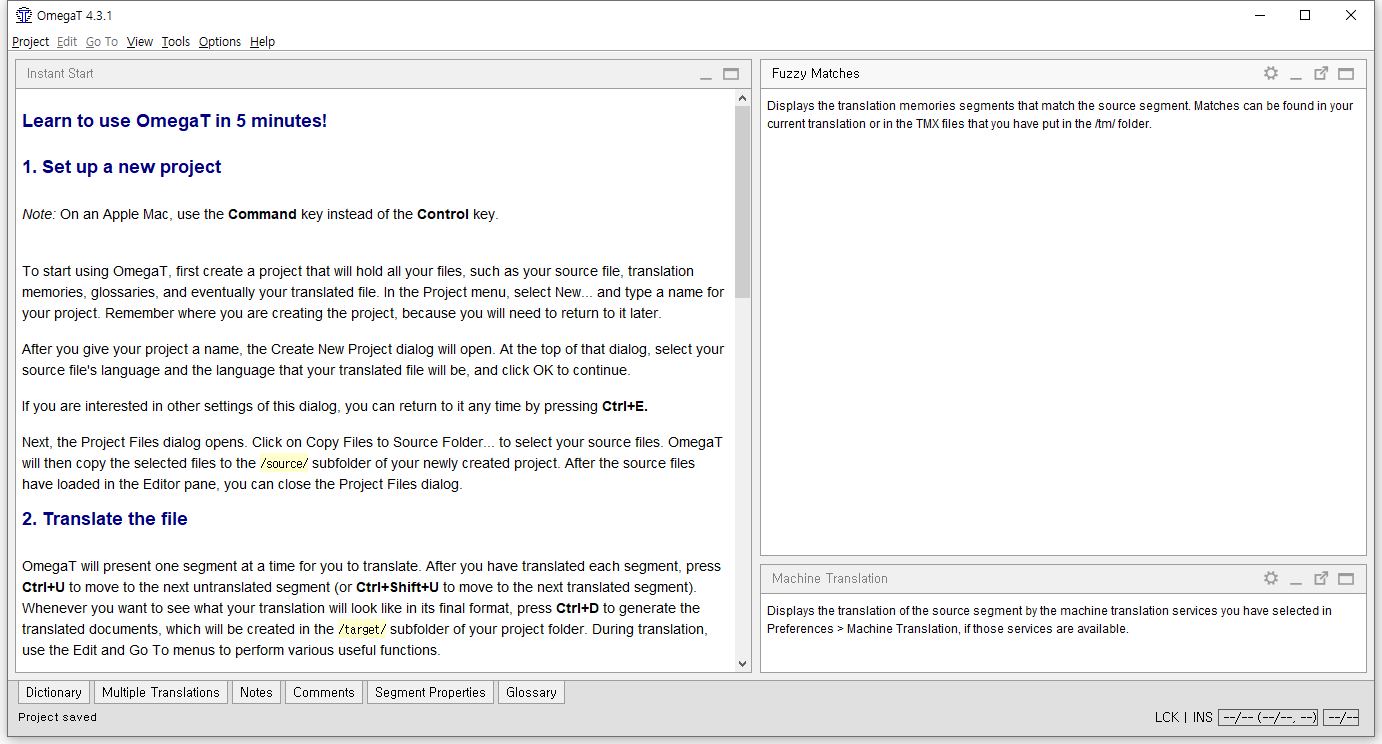Open the Segment Properties tab

point(430,692)
